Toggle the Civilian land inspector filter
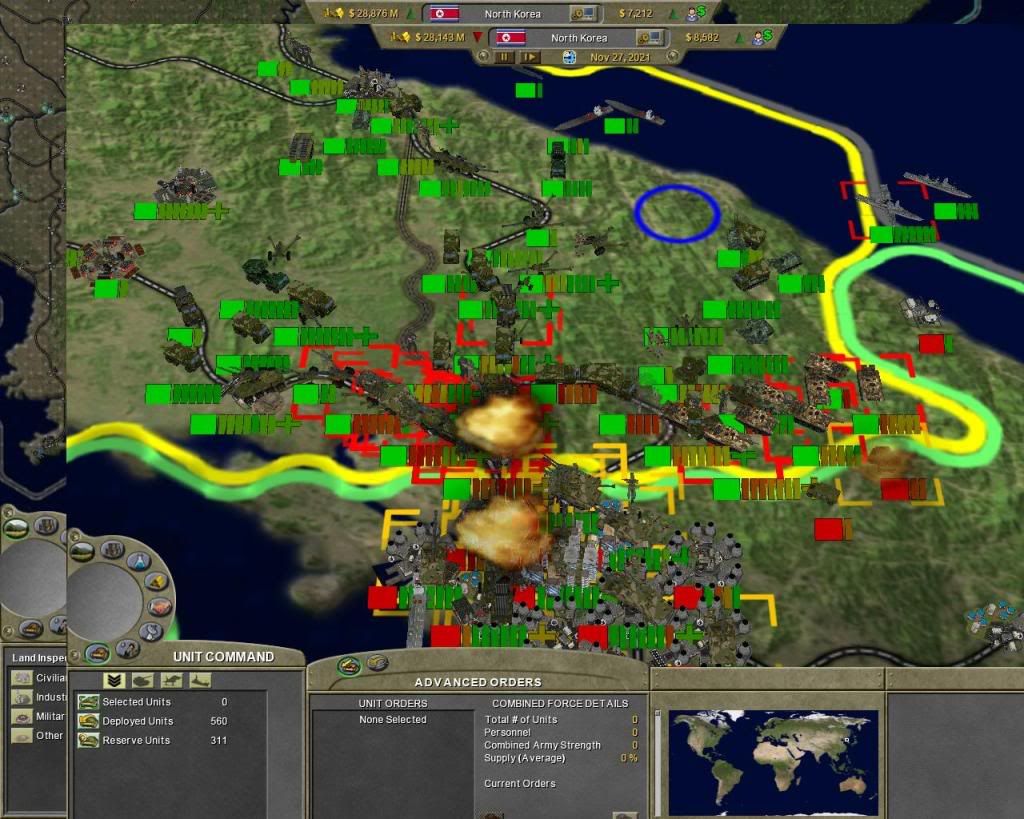 coord(22,677)
